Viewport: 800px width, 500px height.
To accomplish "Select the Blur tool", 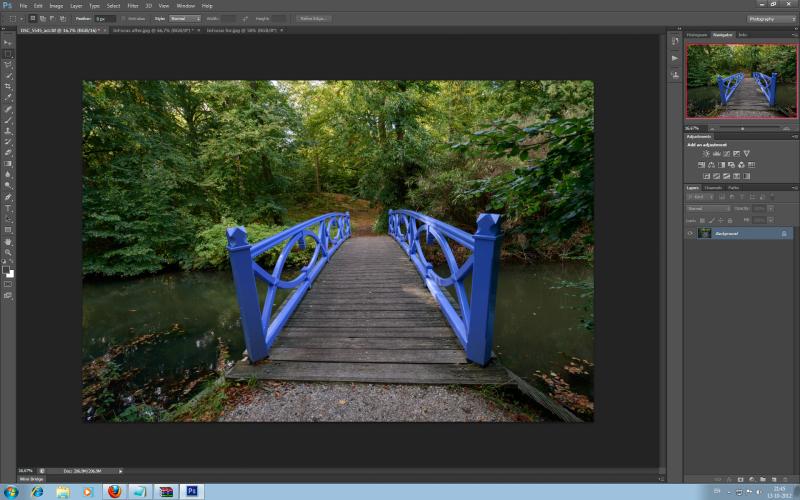I will point(8,174).
